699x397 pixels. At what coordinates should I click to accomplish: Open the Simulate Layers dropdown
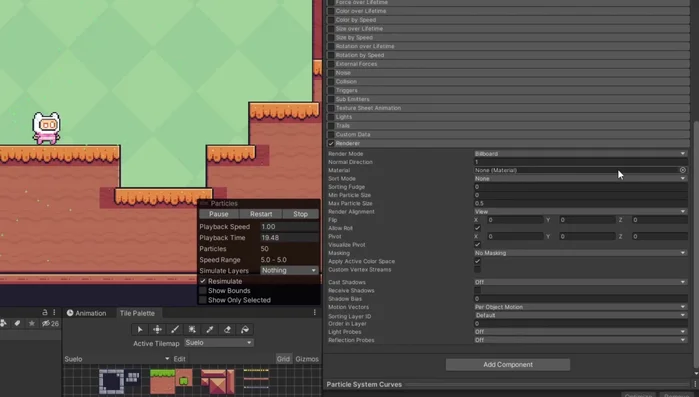tap(289, 270)
